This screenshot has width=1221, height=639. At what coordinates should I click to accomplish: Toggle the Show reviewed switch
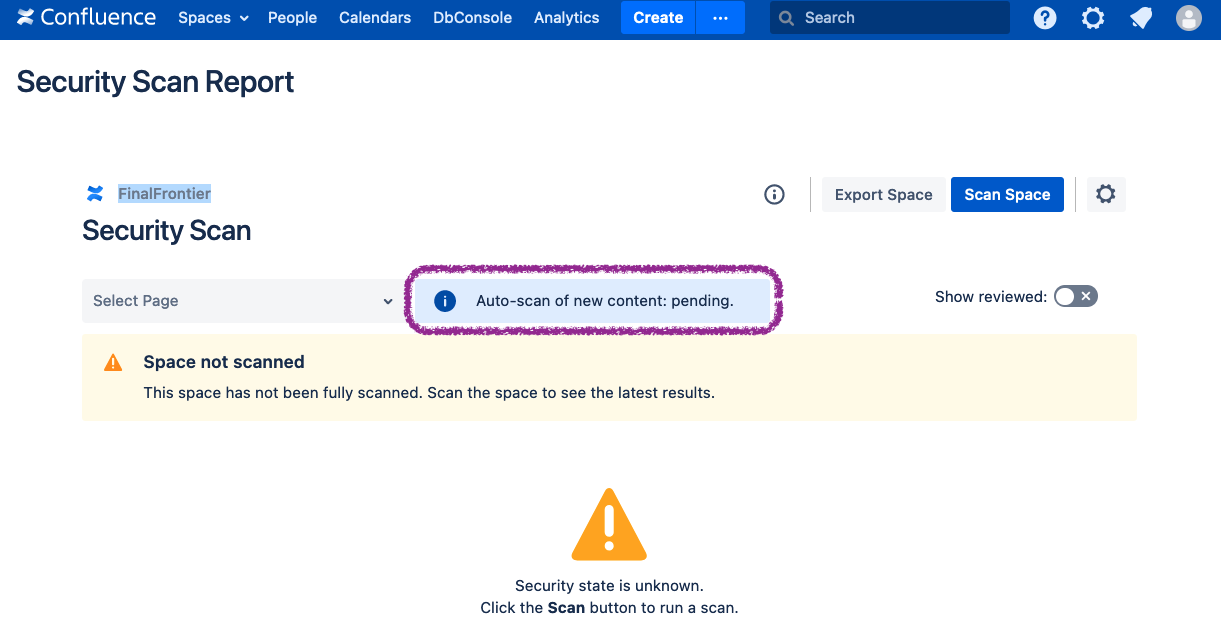click(1076, 296)
